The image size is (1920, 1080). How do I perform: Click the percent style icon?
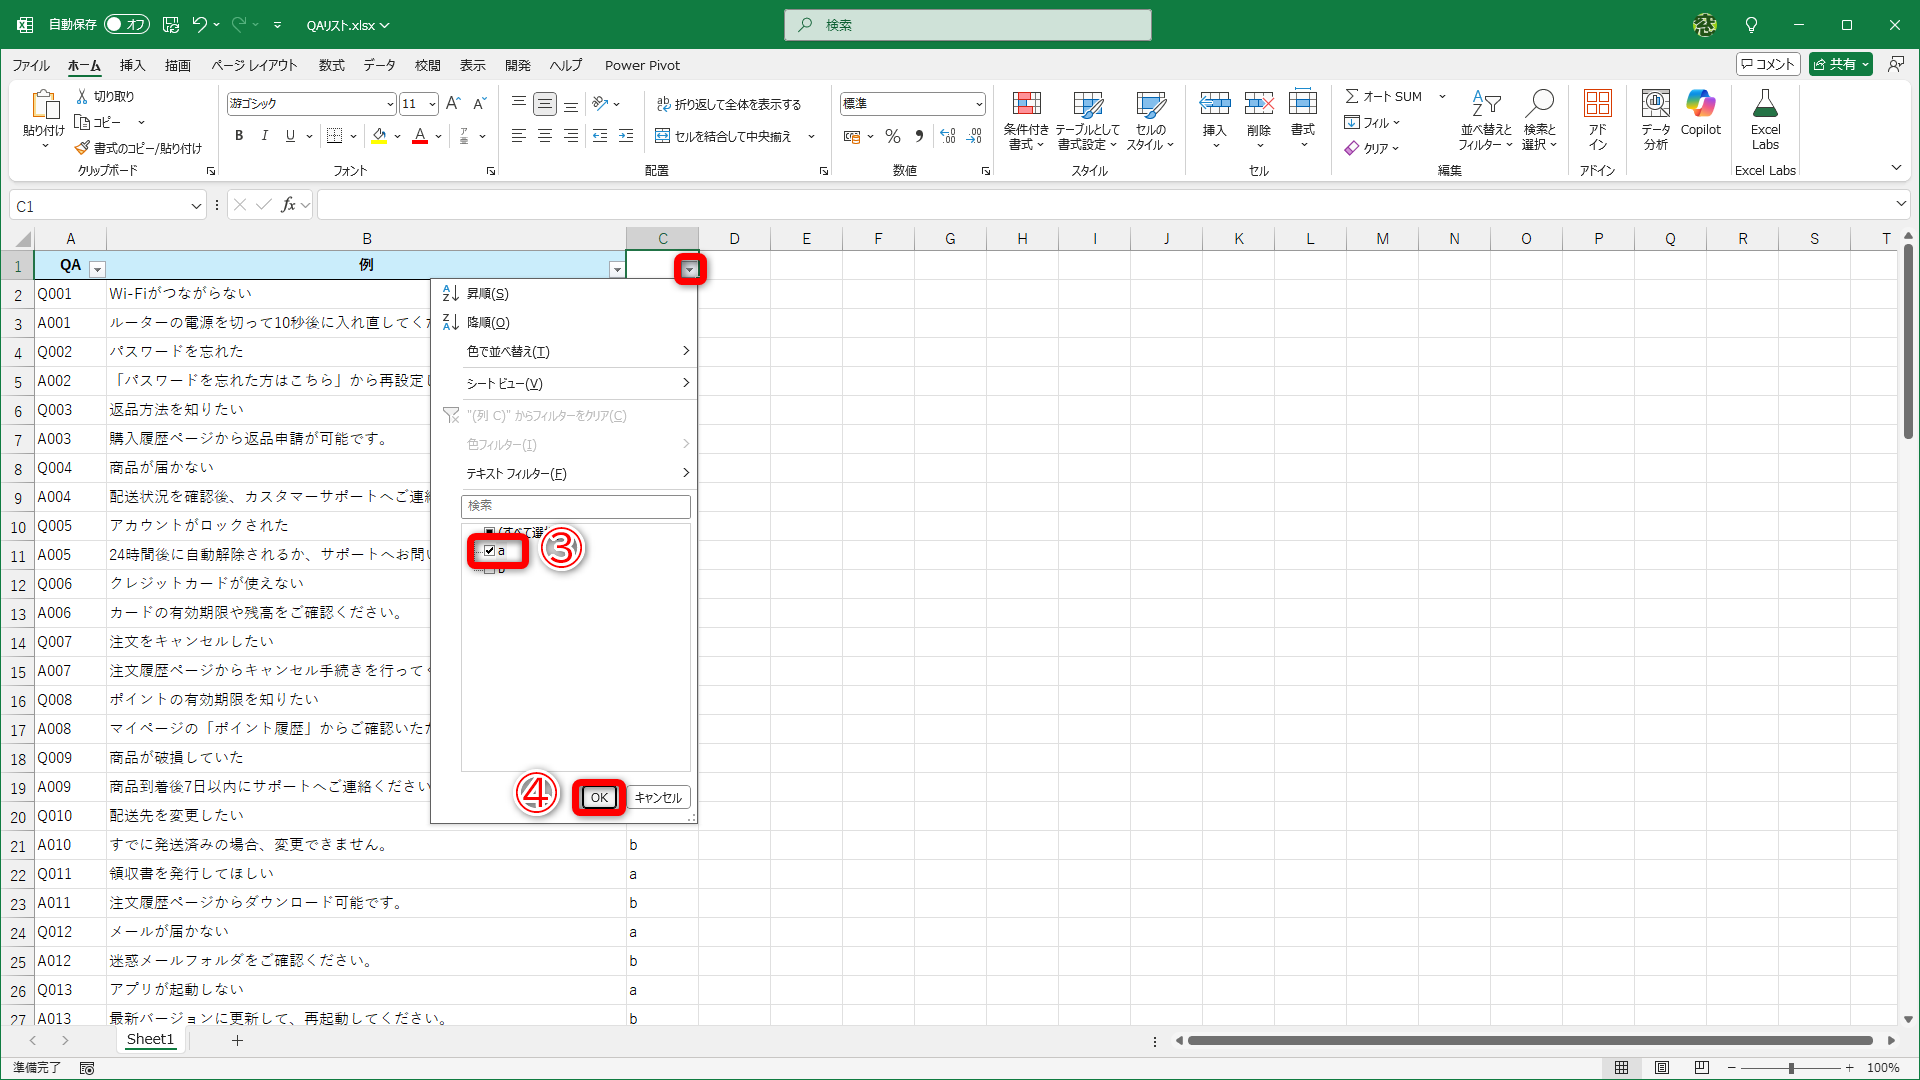892,136
